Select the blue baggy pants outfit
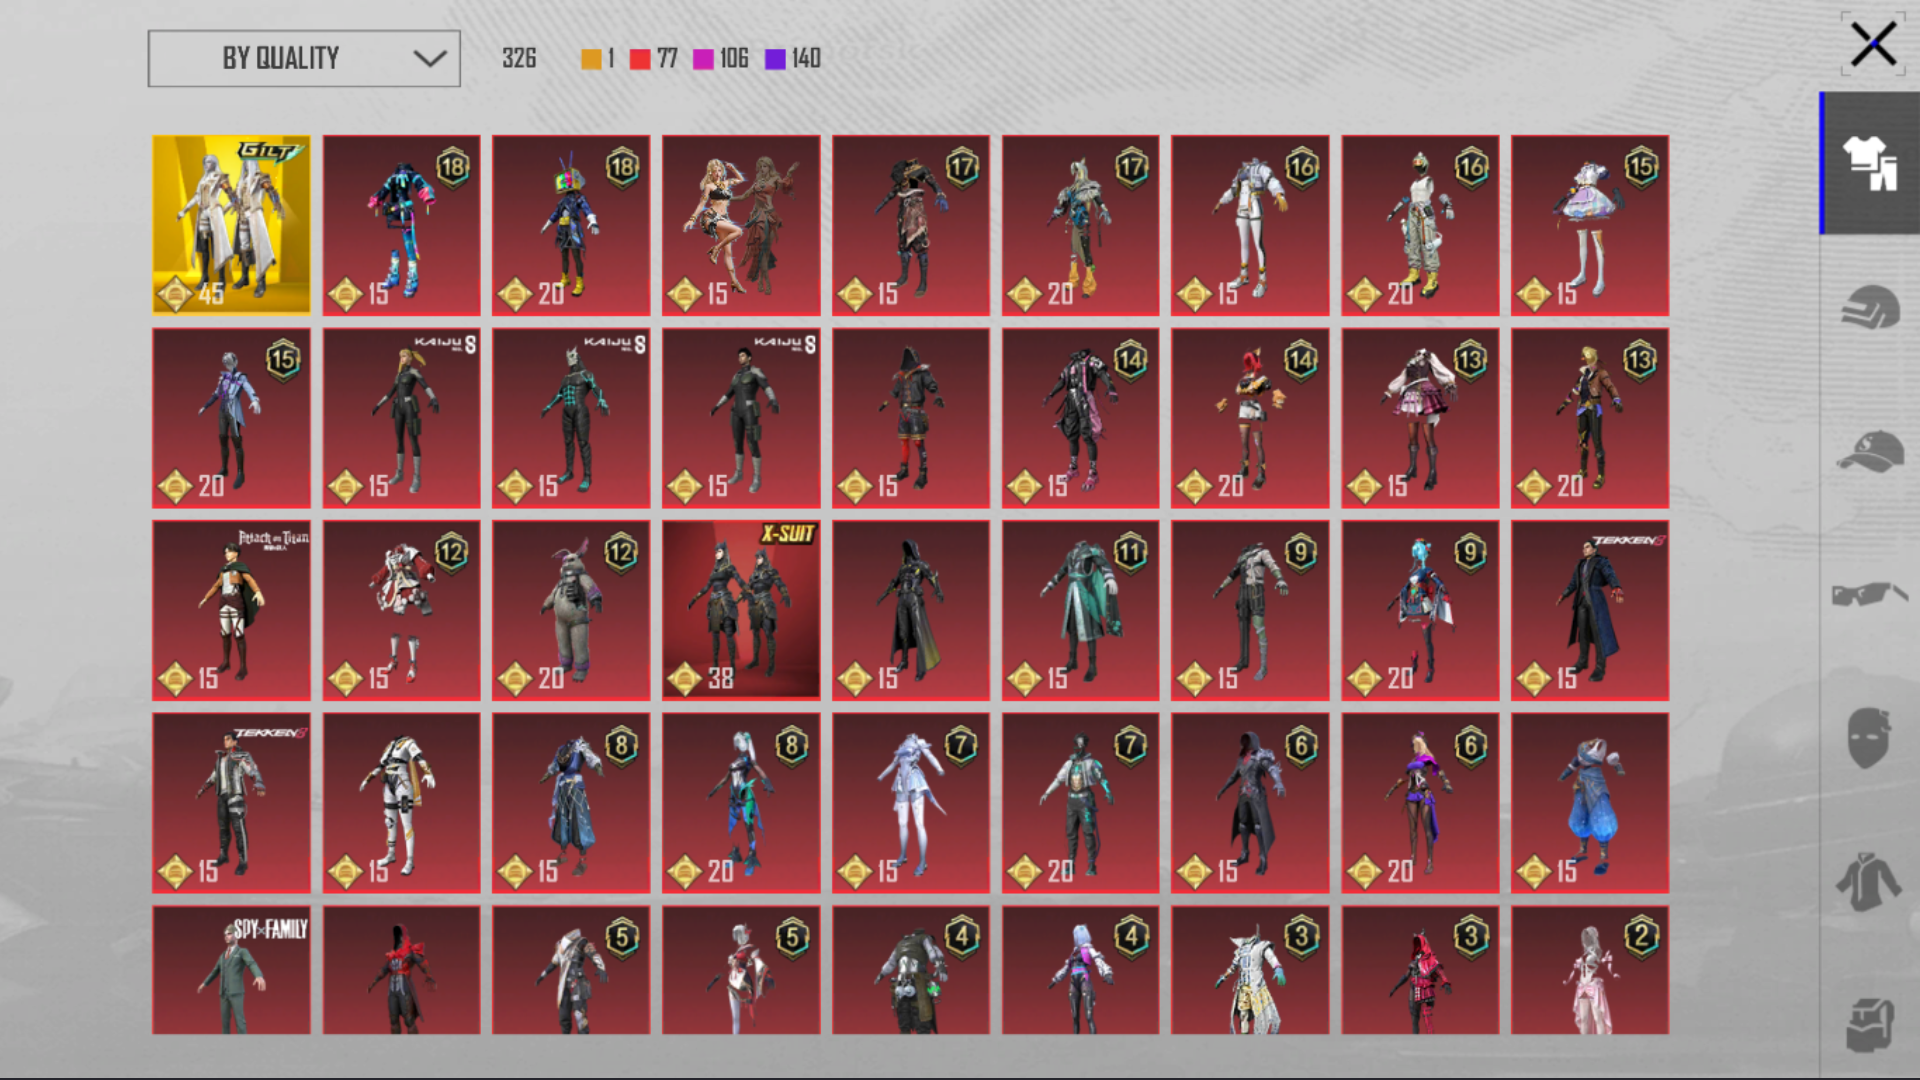The height and width of the screenshot is (1080, 1920). click(x=1590, y=803)
